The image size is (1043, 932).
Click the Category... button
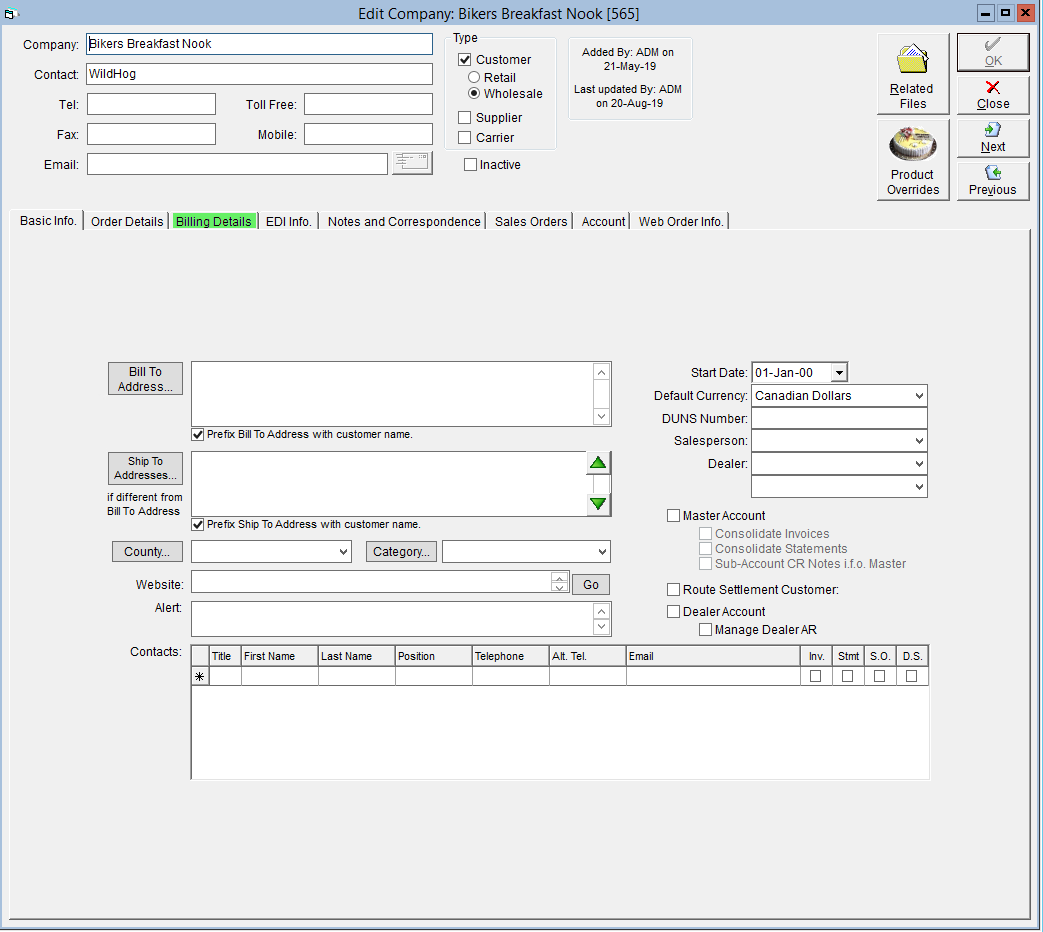click(401, 551)
